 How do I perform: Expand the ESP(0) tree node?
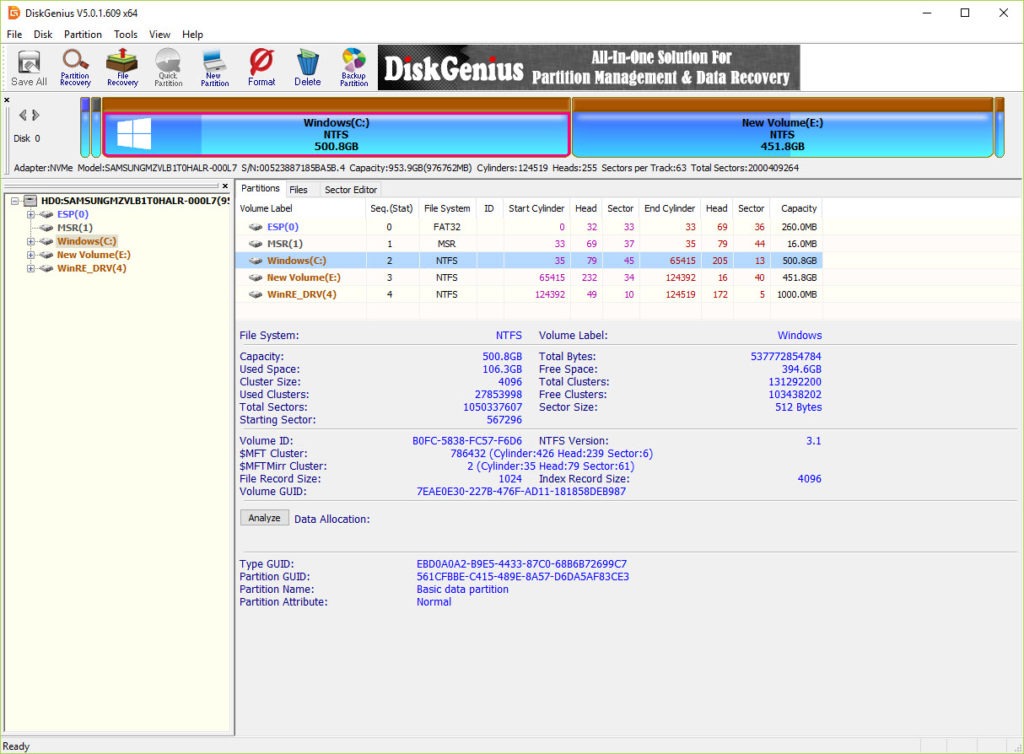30,215
